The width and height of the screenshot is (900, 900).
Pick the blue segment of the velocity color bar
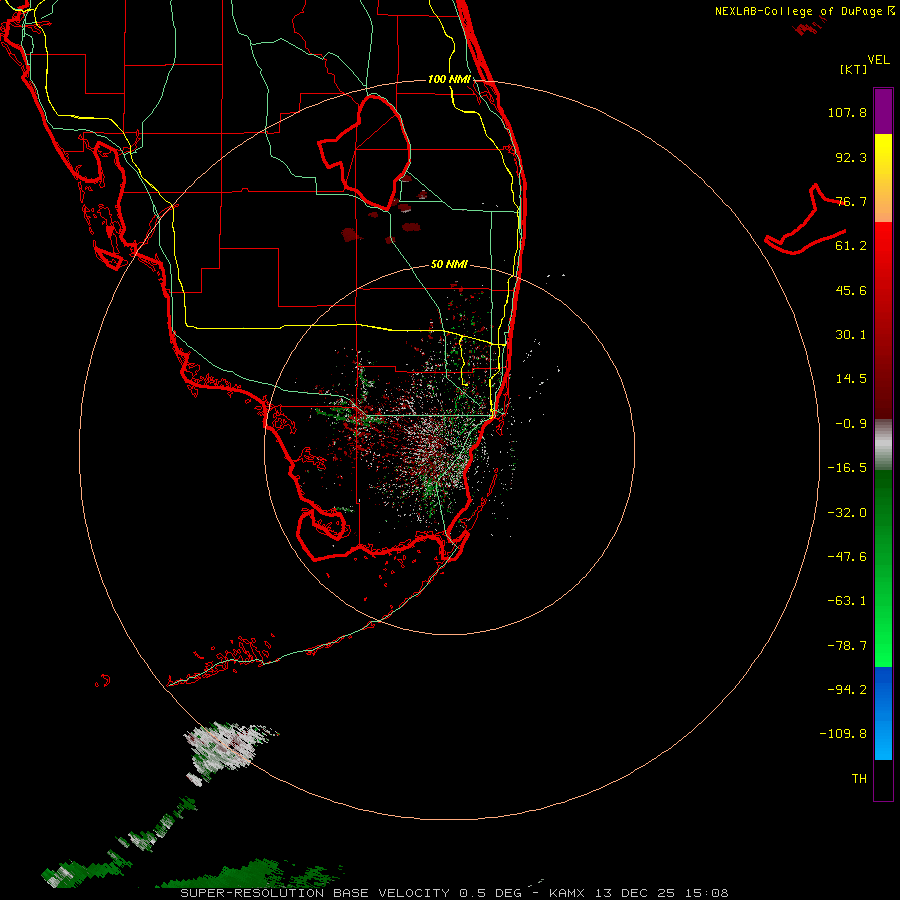click(x=883, y=713)
